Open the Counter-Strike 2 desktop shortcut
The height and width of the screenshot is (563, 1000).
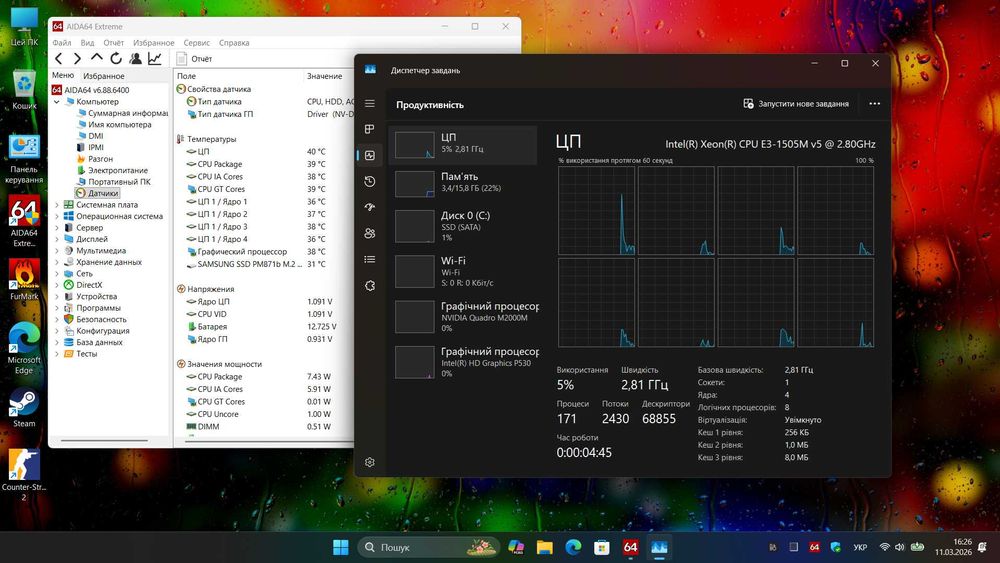(24, 475)
